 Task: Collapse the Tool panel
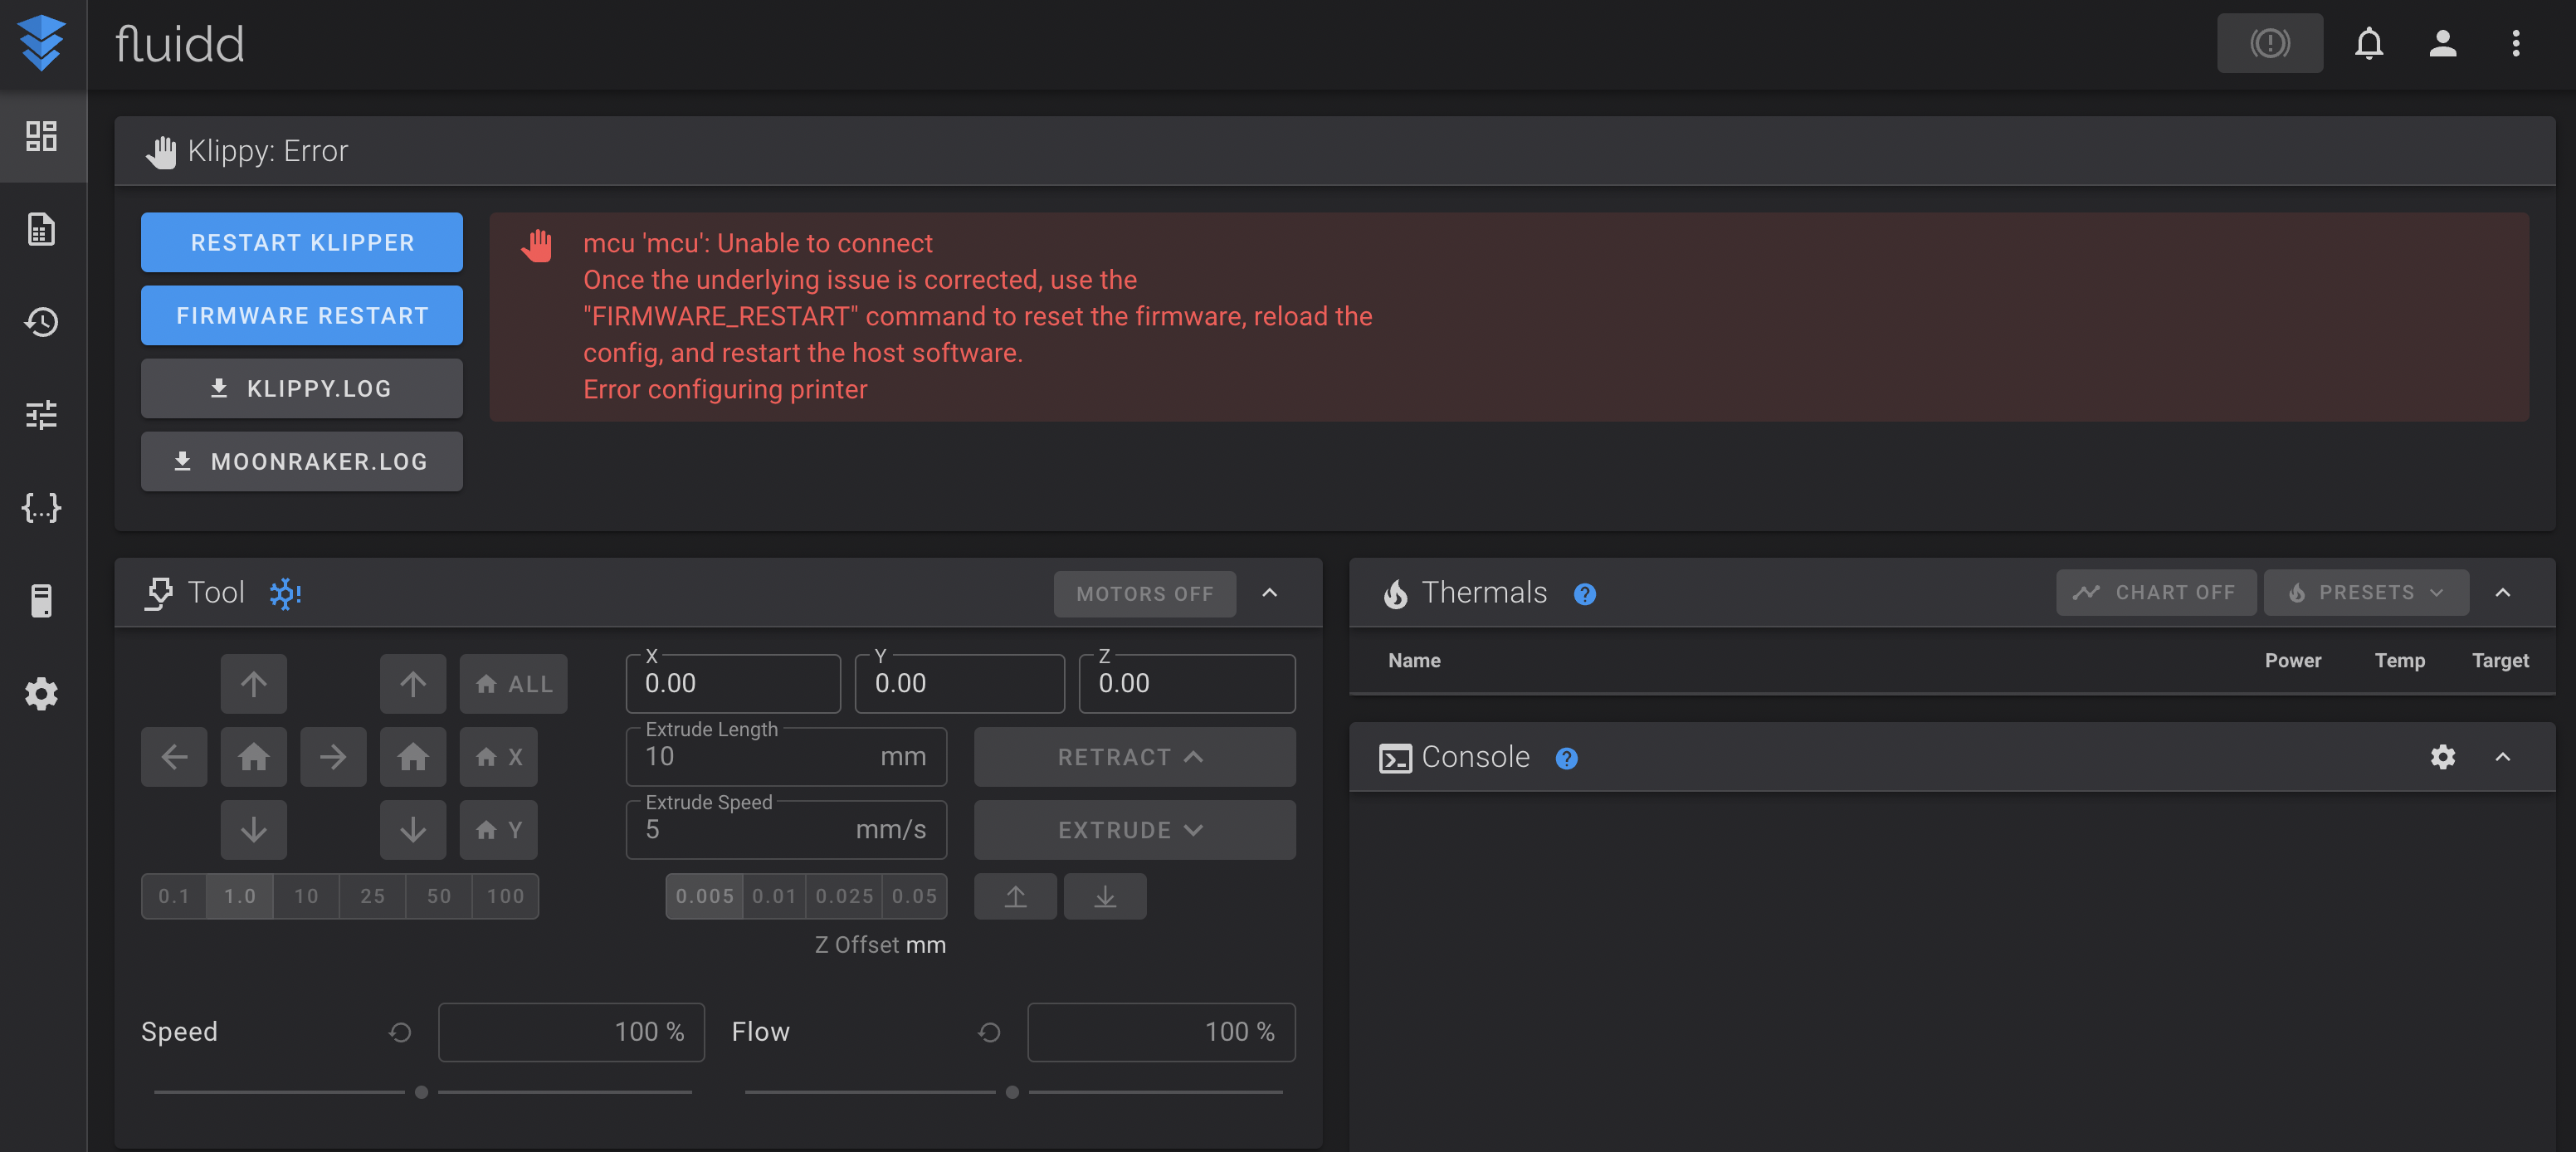click(x=1269, y=593)
